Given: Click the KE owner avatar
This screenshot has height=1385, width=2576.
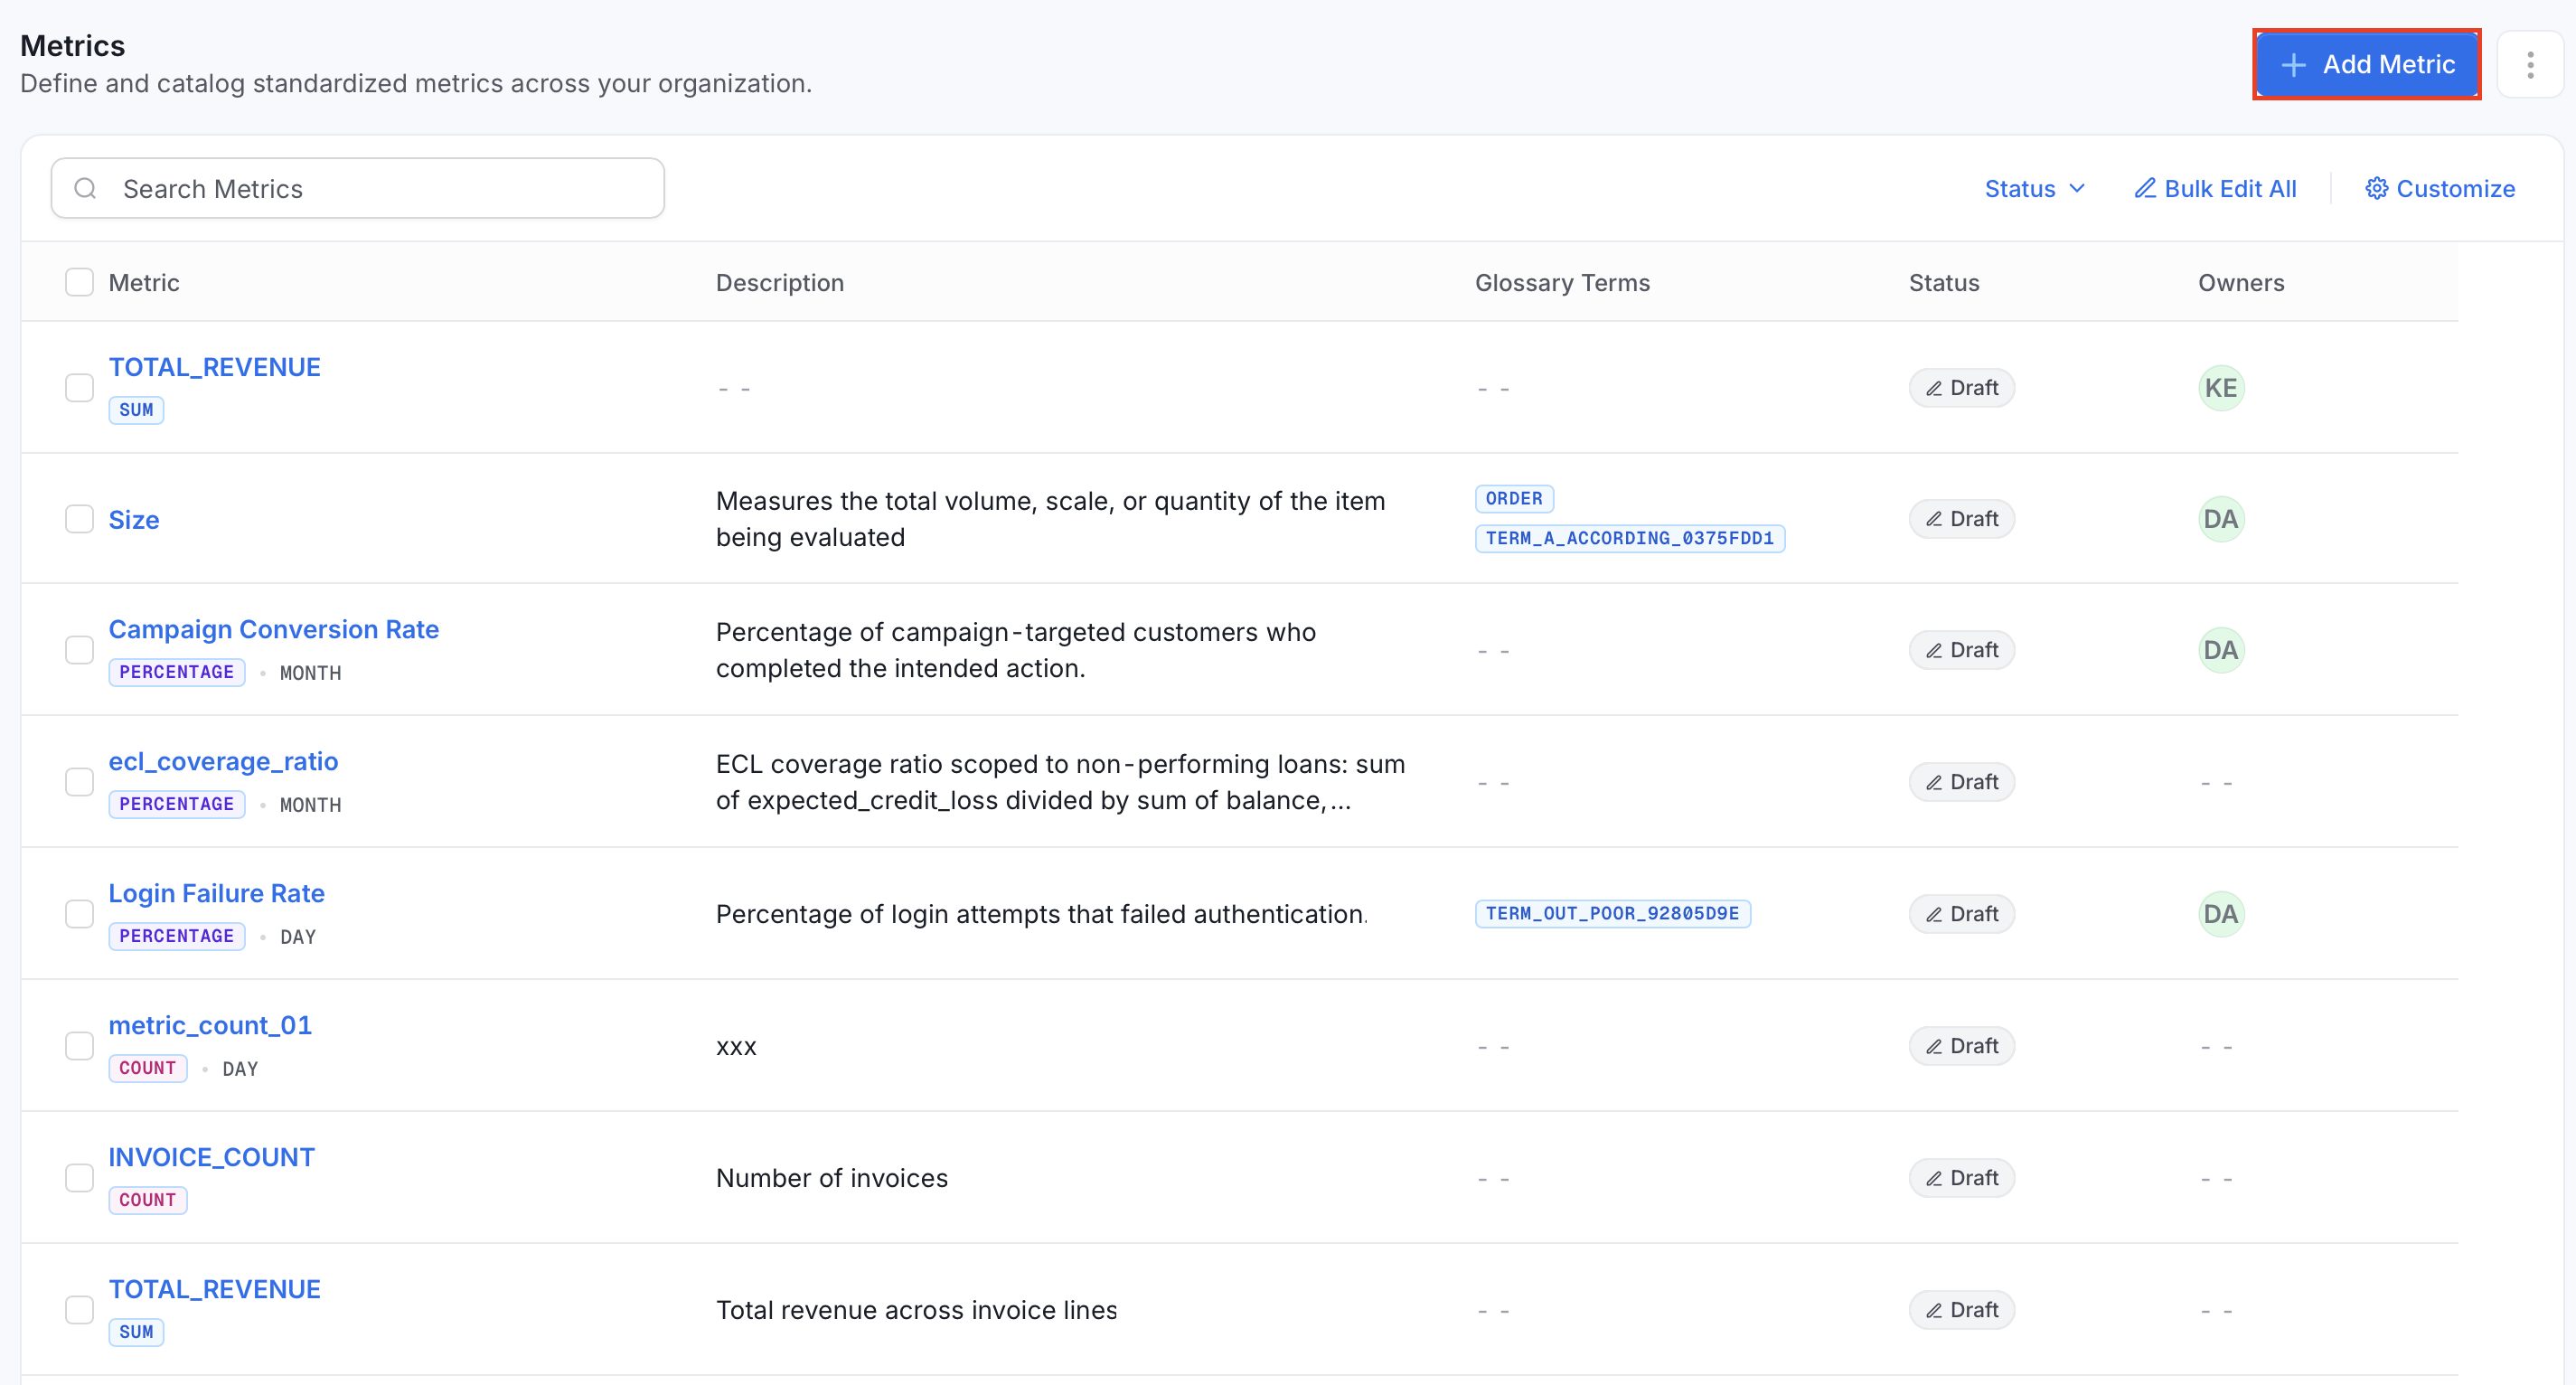Looking at the screenshot, I should (x=2221, y=388).
